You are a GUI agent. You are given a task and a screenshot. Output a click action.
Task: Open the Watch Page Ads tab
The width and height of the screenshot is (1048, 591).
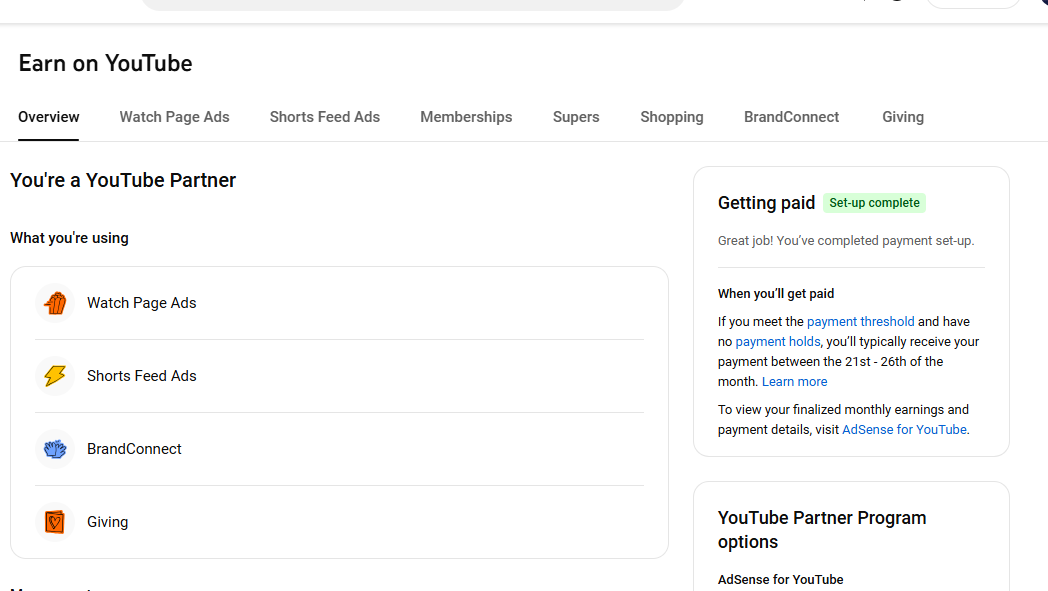pos(174,117)
